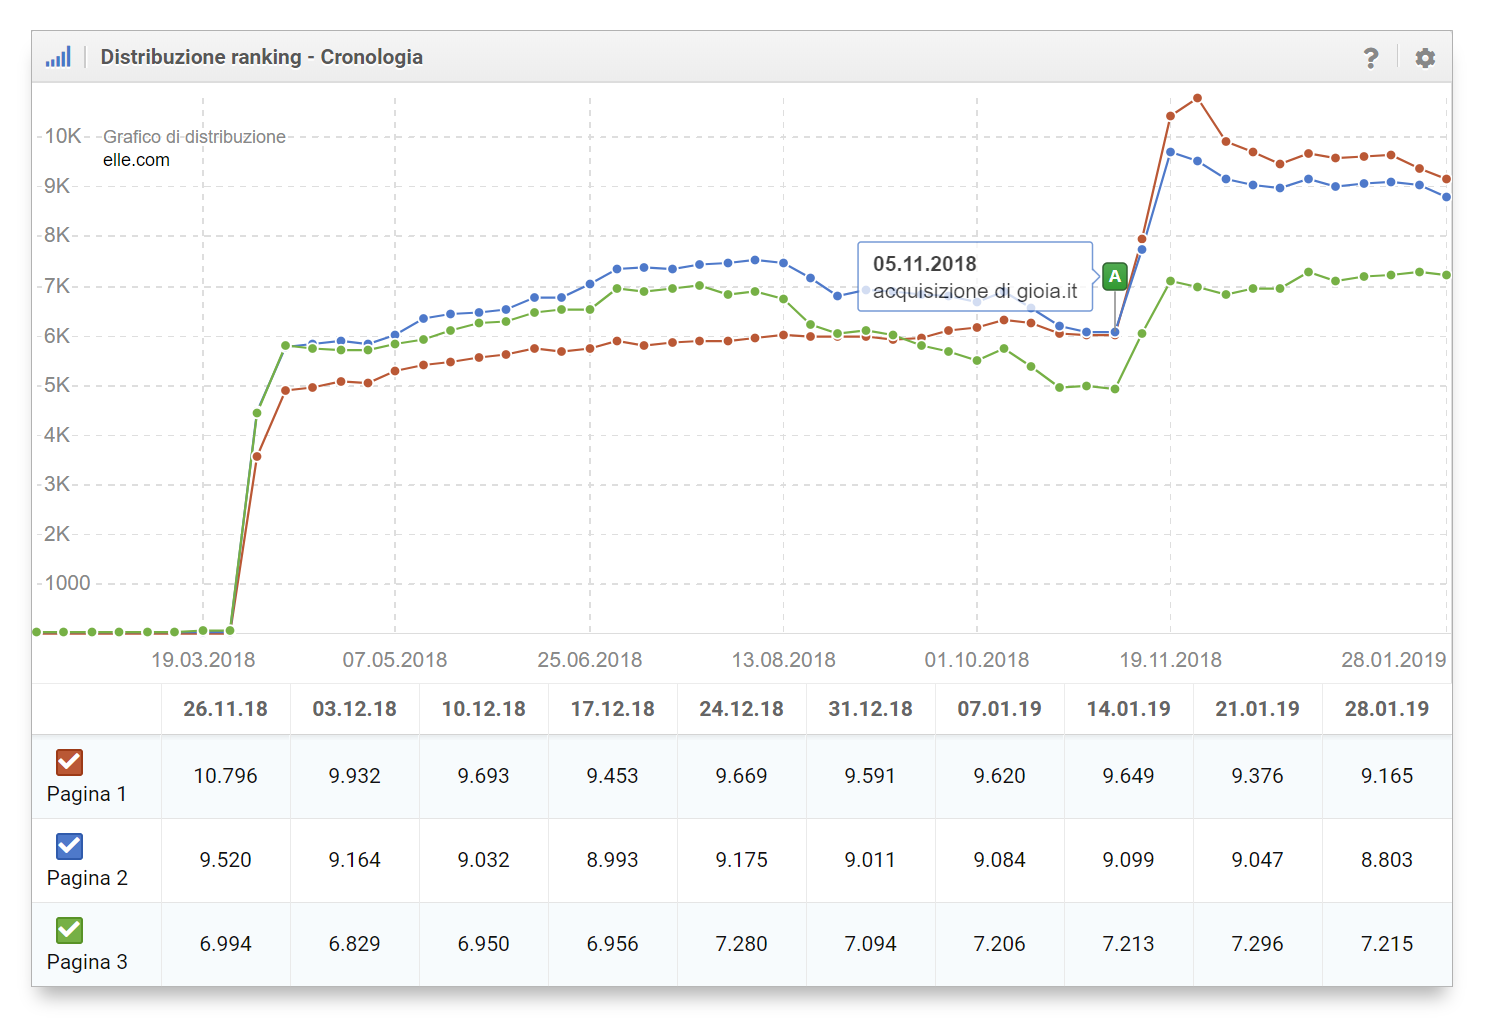Click the bar chart icon beside the title
This screenshot has height=1021, width=1488.
click(x=58, y=57)
